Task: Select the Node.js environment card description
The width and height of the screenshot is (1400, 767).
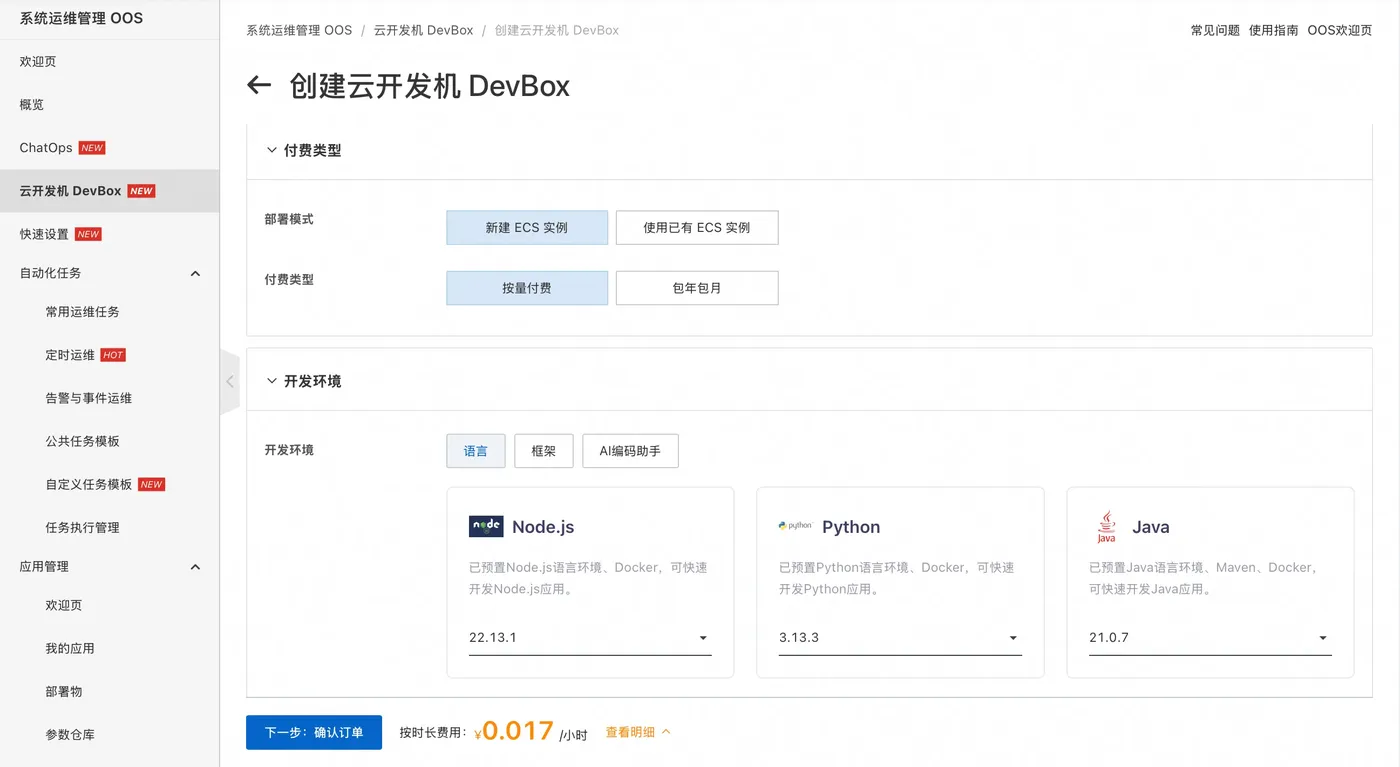Action: click(x=588, y=578)
